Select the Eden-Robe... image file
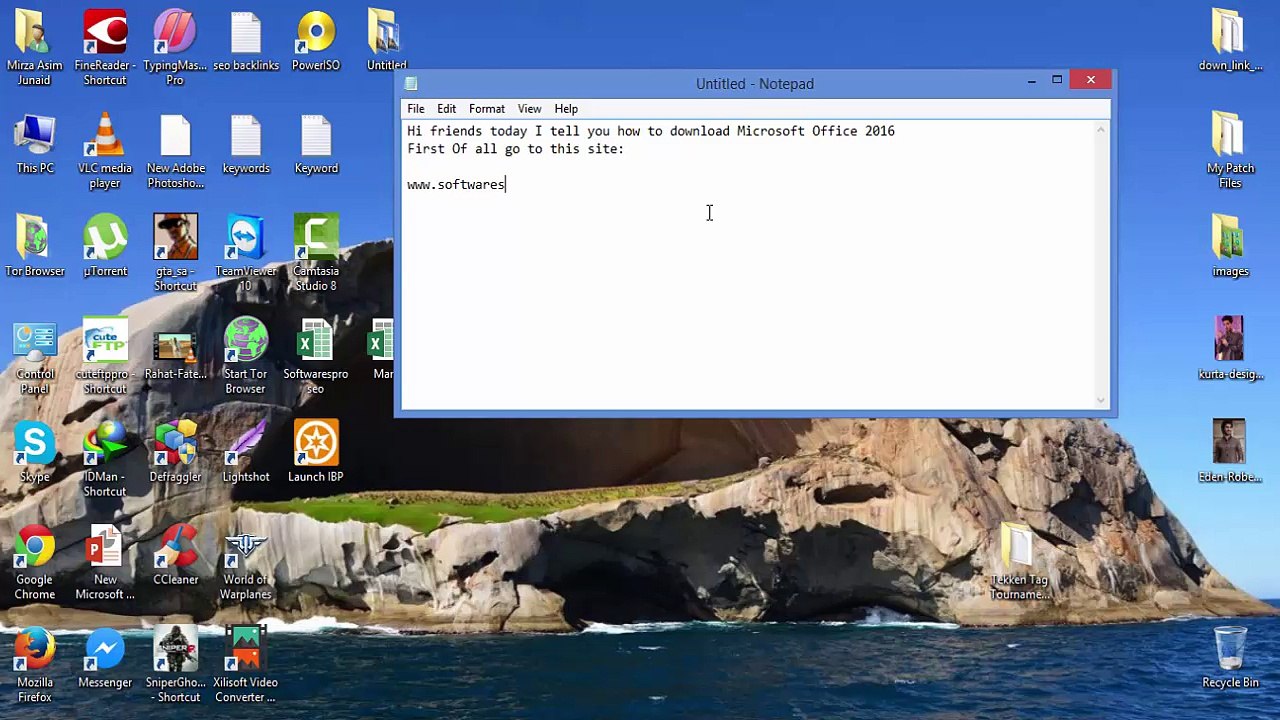 tap(1230, 452)
